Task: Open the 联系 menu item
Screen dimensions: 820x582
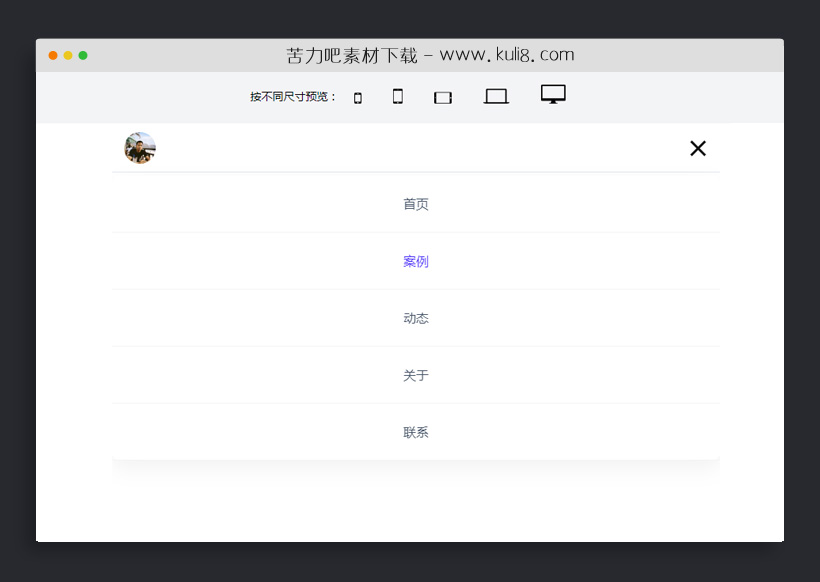Action: [x=416, y=432]
